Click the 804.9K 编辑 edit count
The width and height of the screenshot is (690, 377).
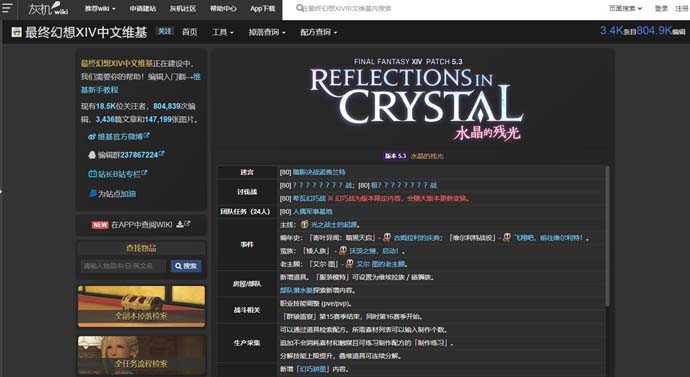point(661,31)
